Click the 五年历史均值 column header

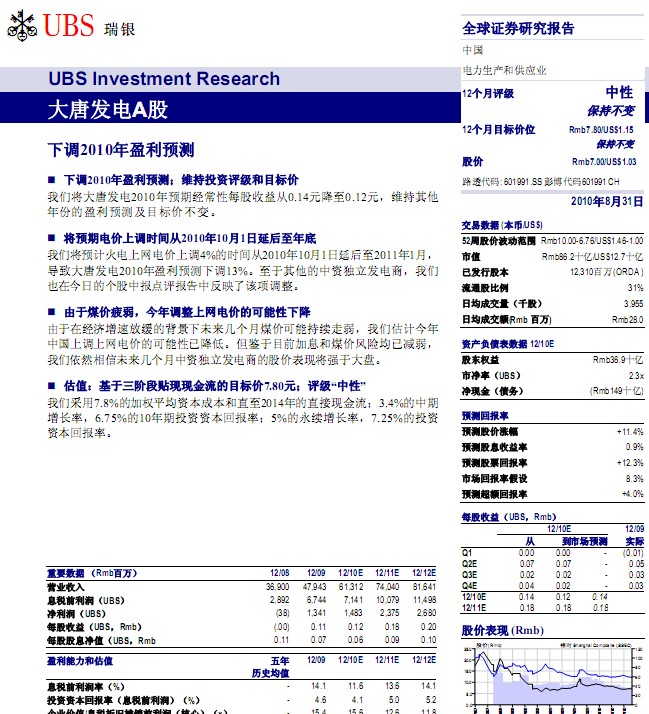tap(271, 667)
